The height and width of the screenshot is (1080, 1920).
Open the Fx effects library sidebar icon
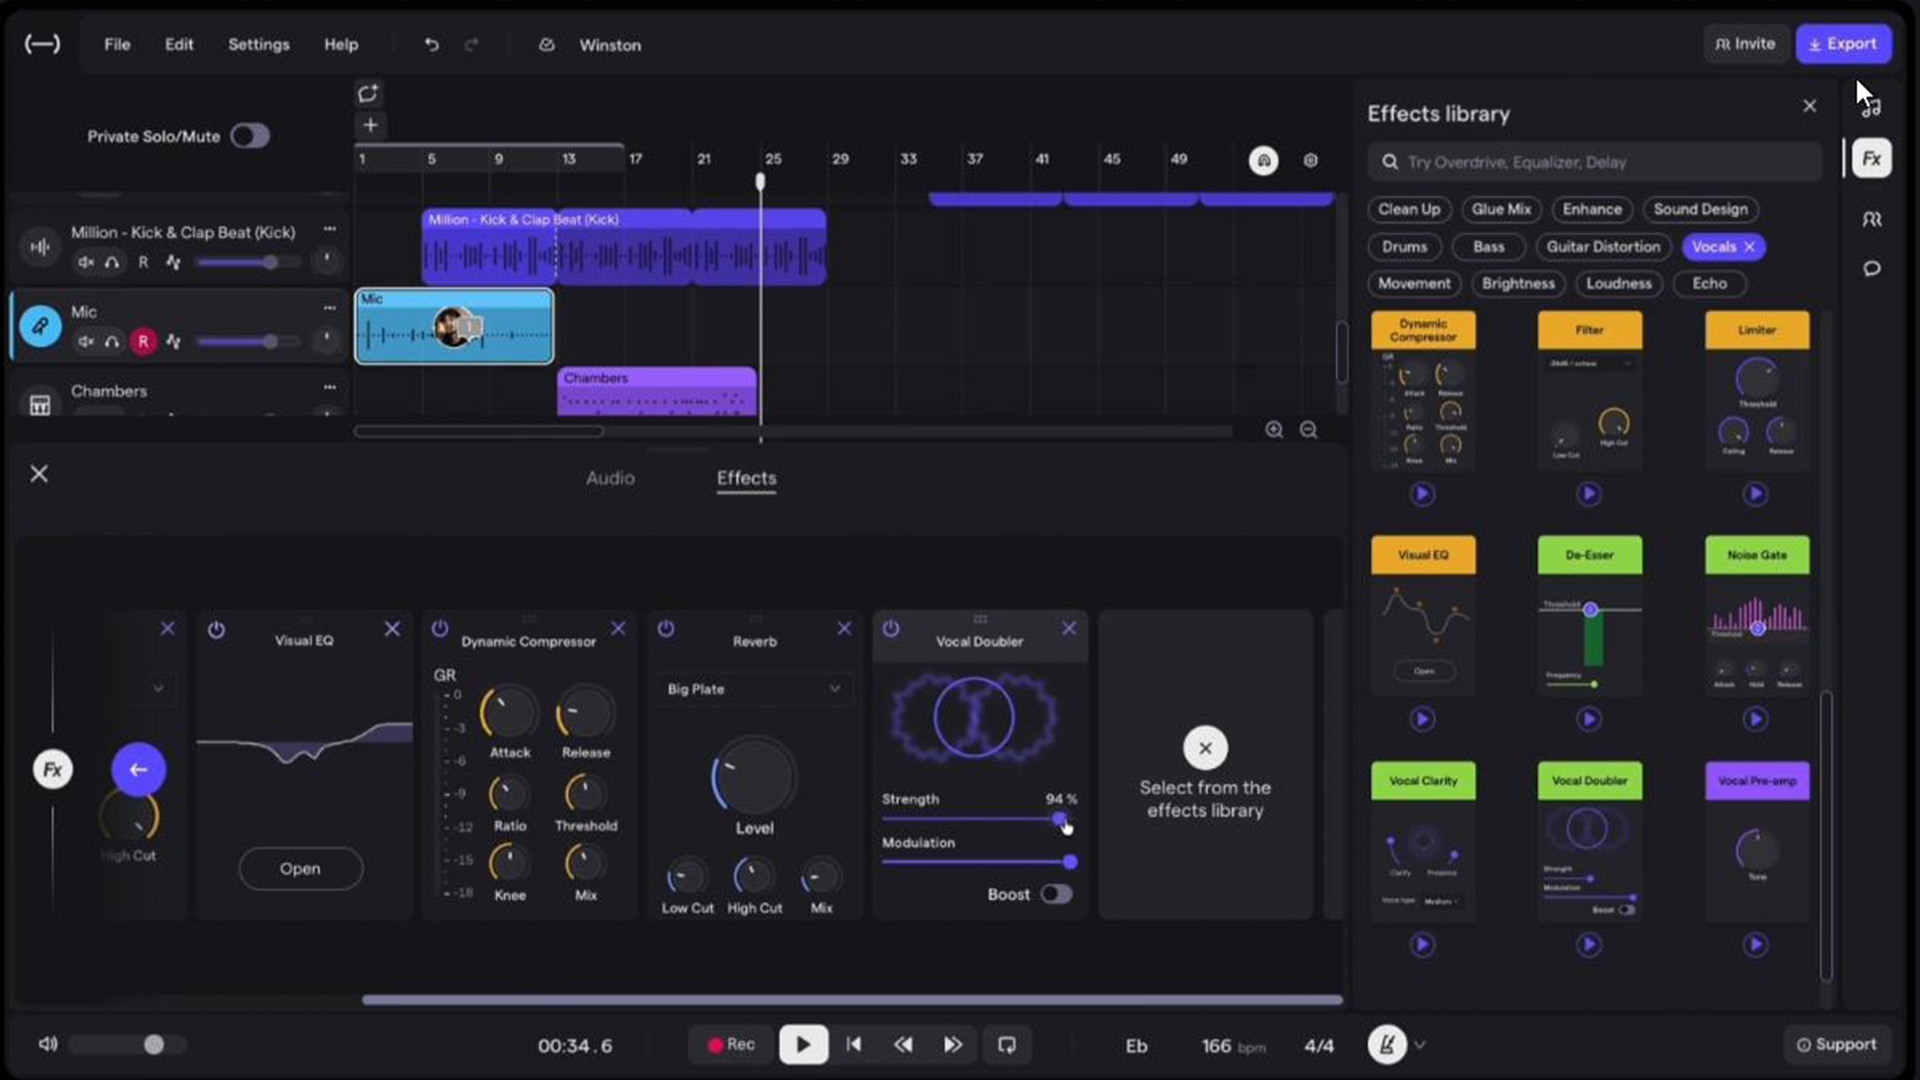click(x=1871, y=158)
